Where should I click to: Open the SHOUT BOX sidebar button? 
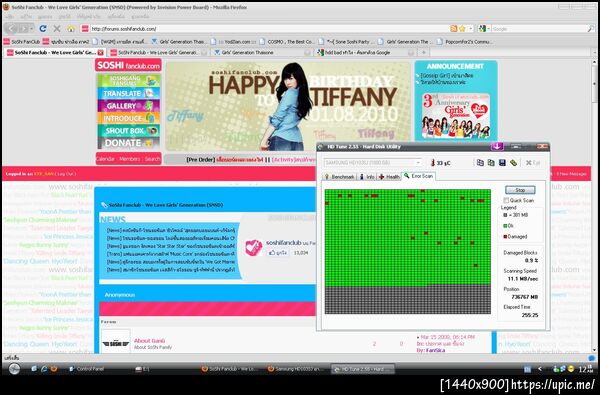129,131
